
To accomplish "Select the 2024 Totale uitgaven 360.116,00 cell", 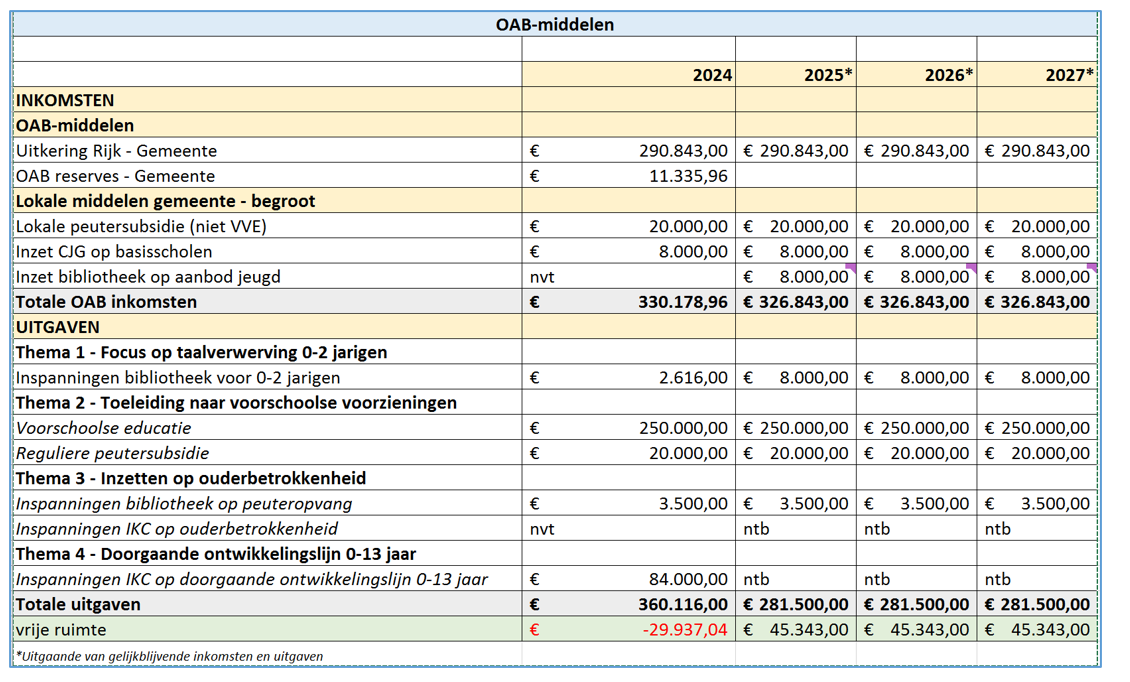I will click(x=628, y=604).
